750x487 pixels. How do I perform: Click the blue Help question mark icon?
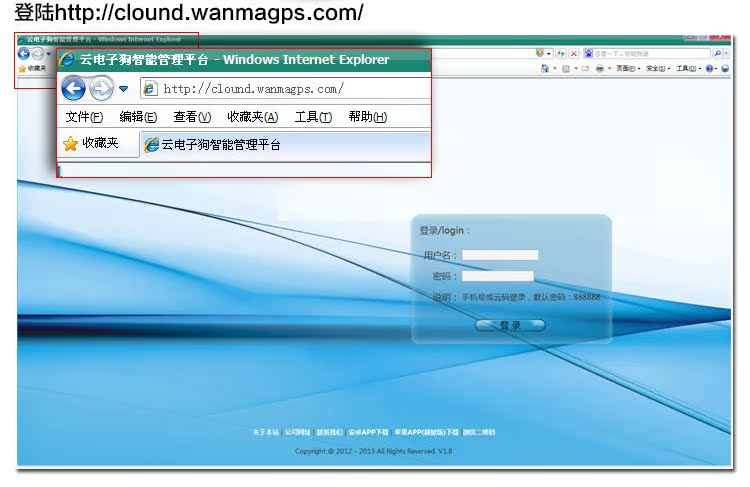pos(709,68)
